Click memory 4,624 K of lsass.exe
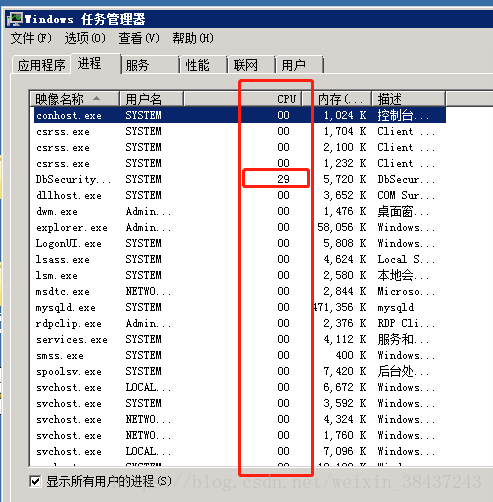Image resolution: width=493 pixels, height=502 pixels. (345, 259)
